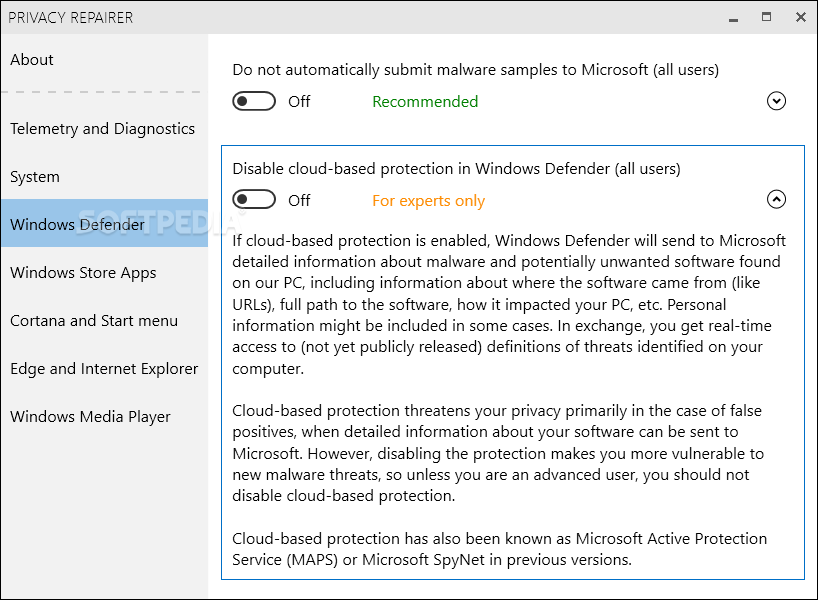Minimize the Privacy Repairer window
This screenshot has height=600, width=818.
(x=733, y=18)
